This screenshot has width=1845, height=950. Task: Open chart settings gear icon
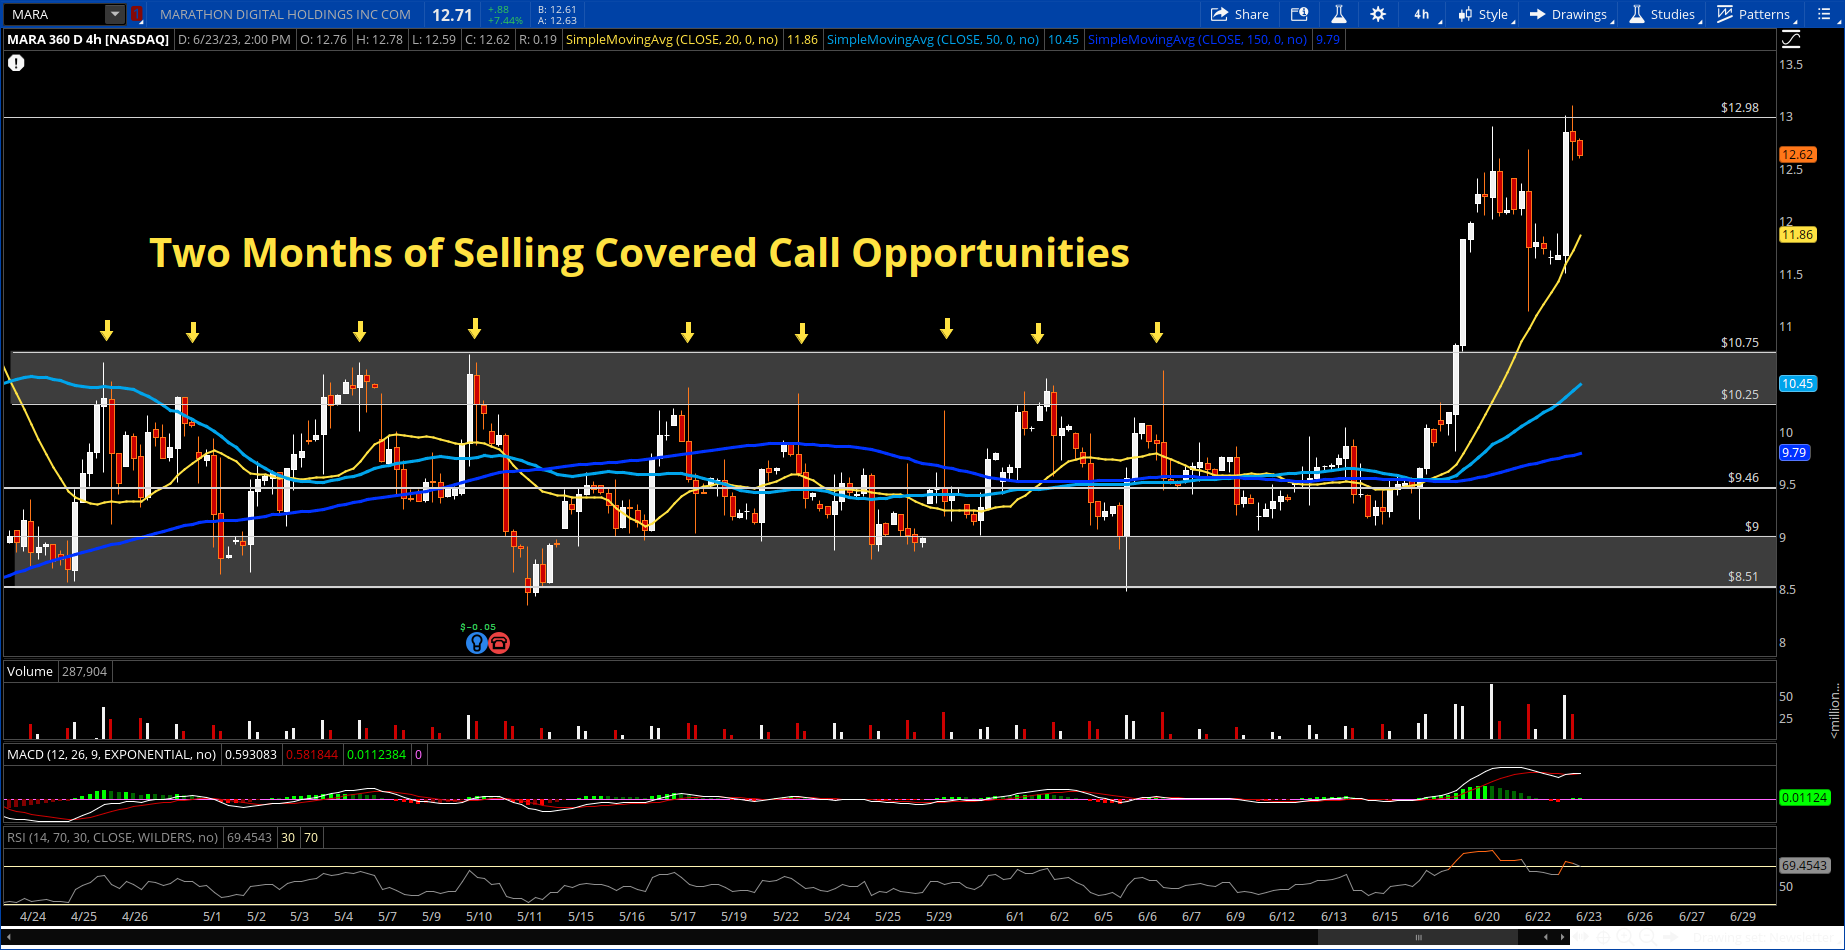1378,14
